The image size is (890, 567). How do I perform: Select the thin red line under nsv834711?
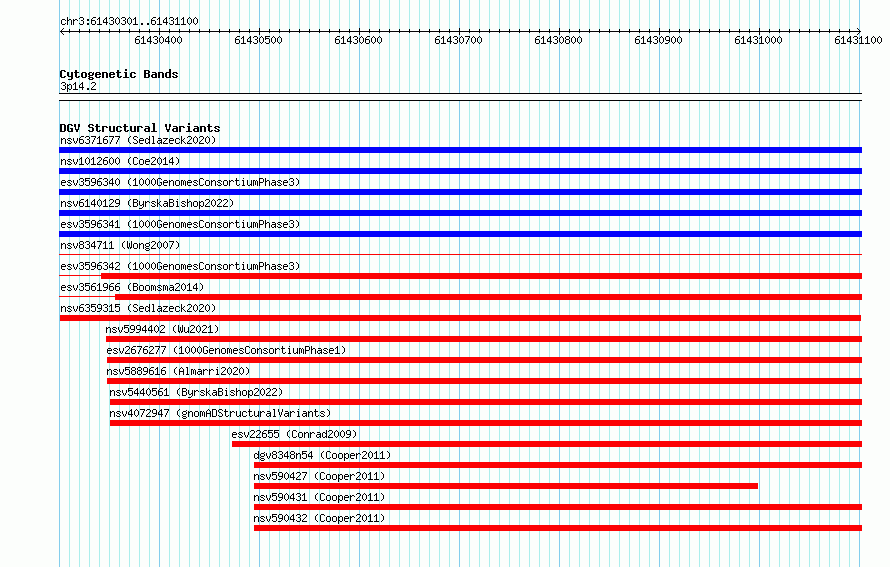click(460, 254)
